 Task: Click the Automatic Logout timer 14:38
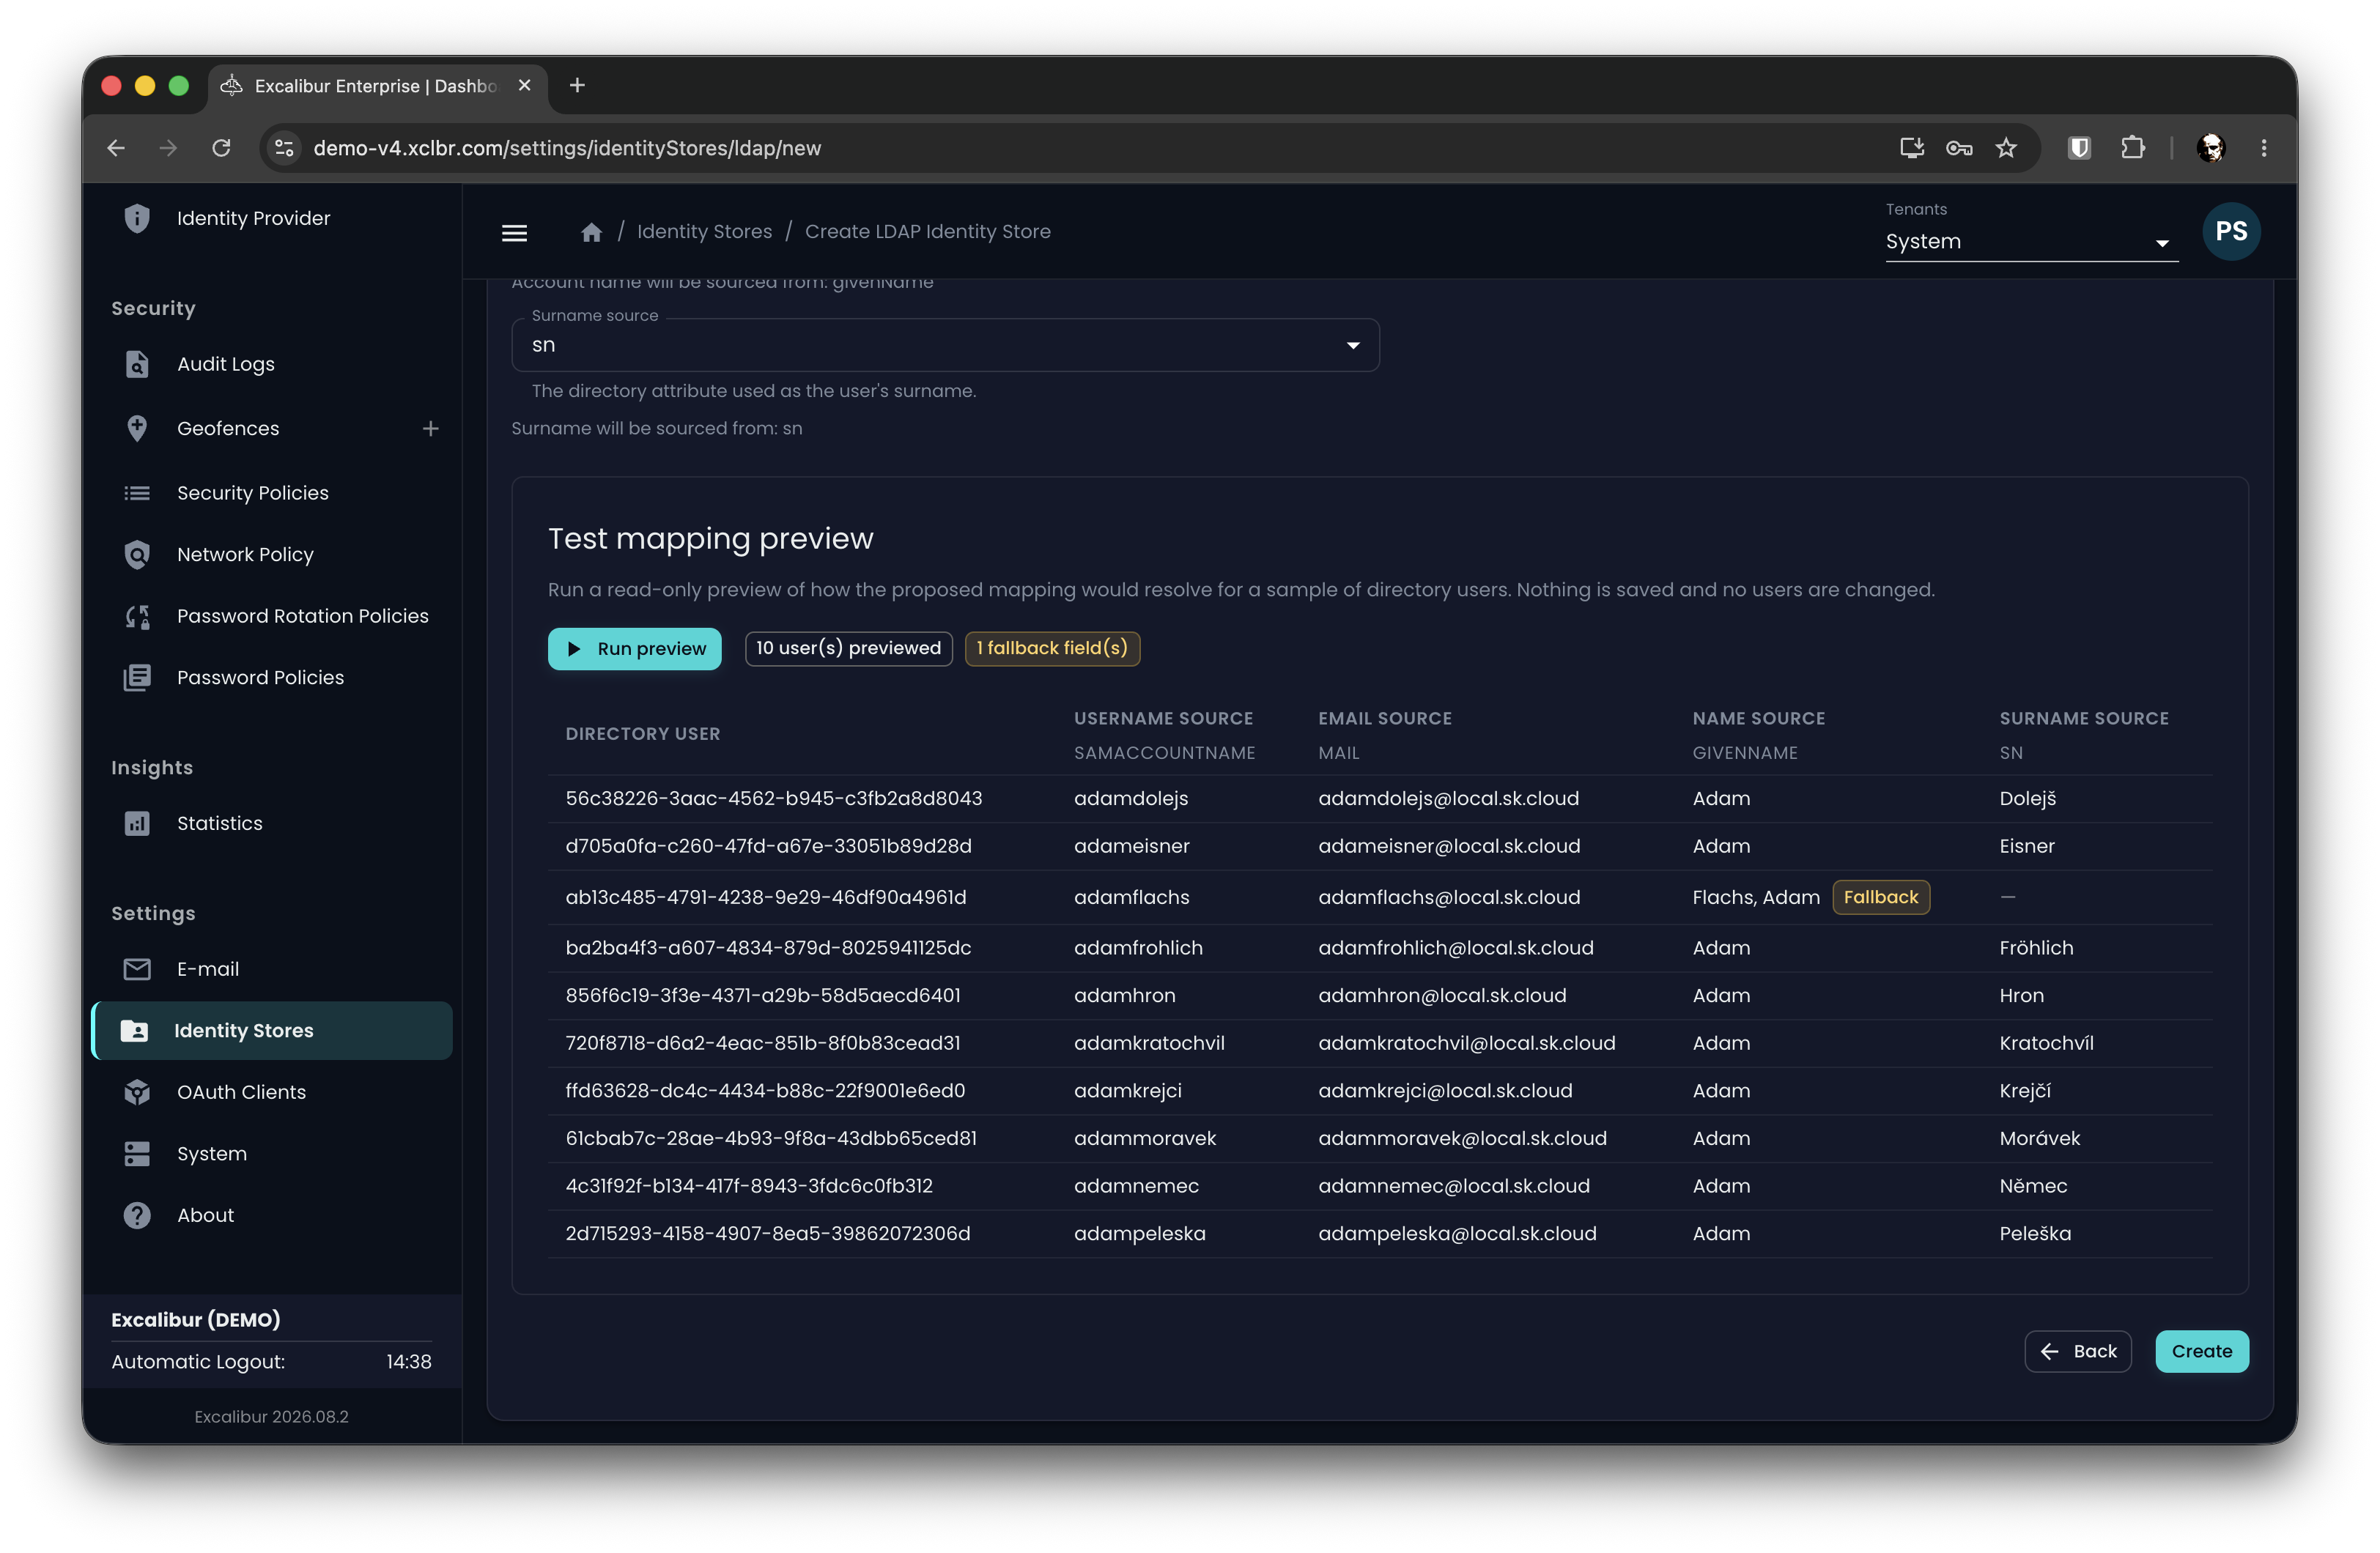click(x=408, y=1361)
